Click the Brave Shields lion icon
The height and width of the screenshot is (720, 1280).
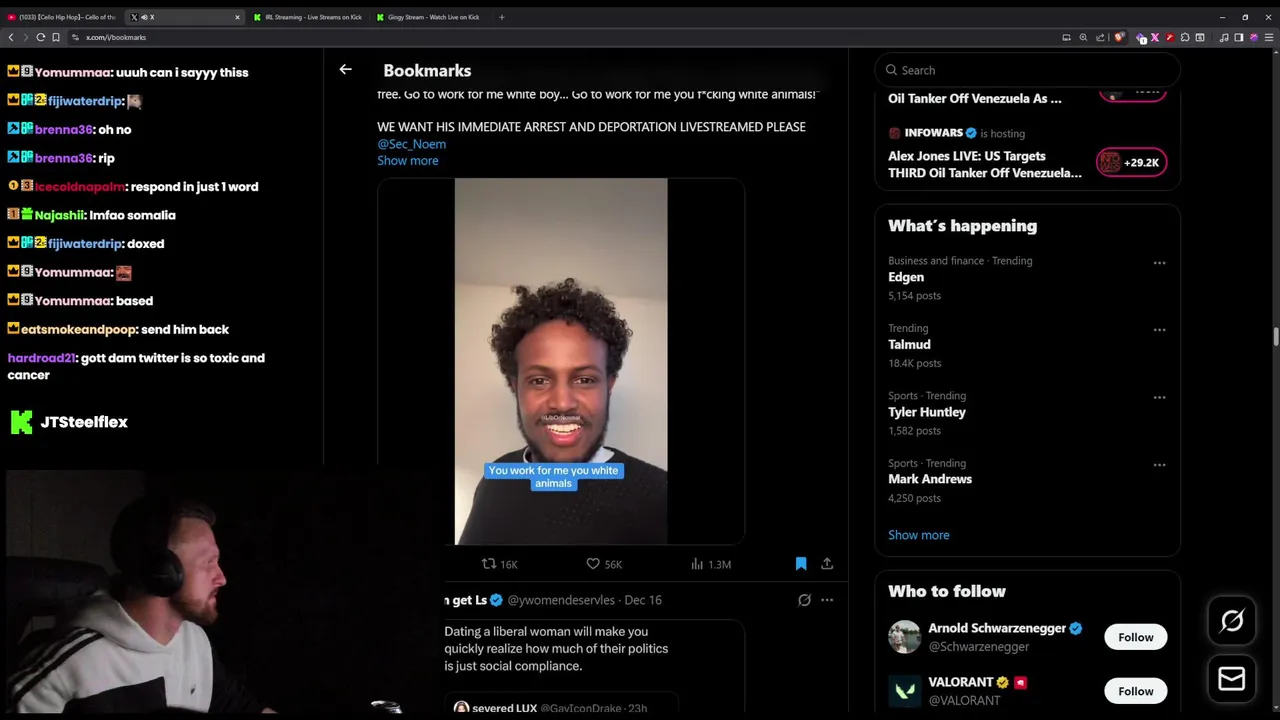coord(1119,38)
